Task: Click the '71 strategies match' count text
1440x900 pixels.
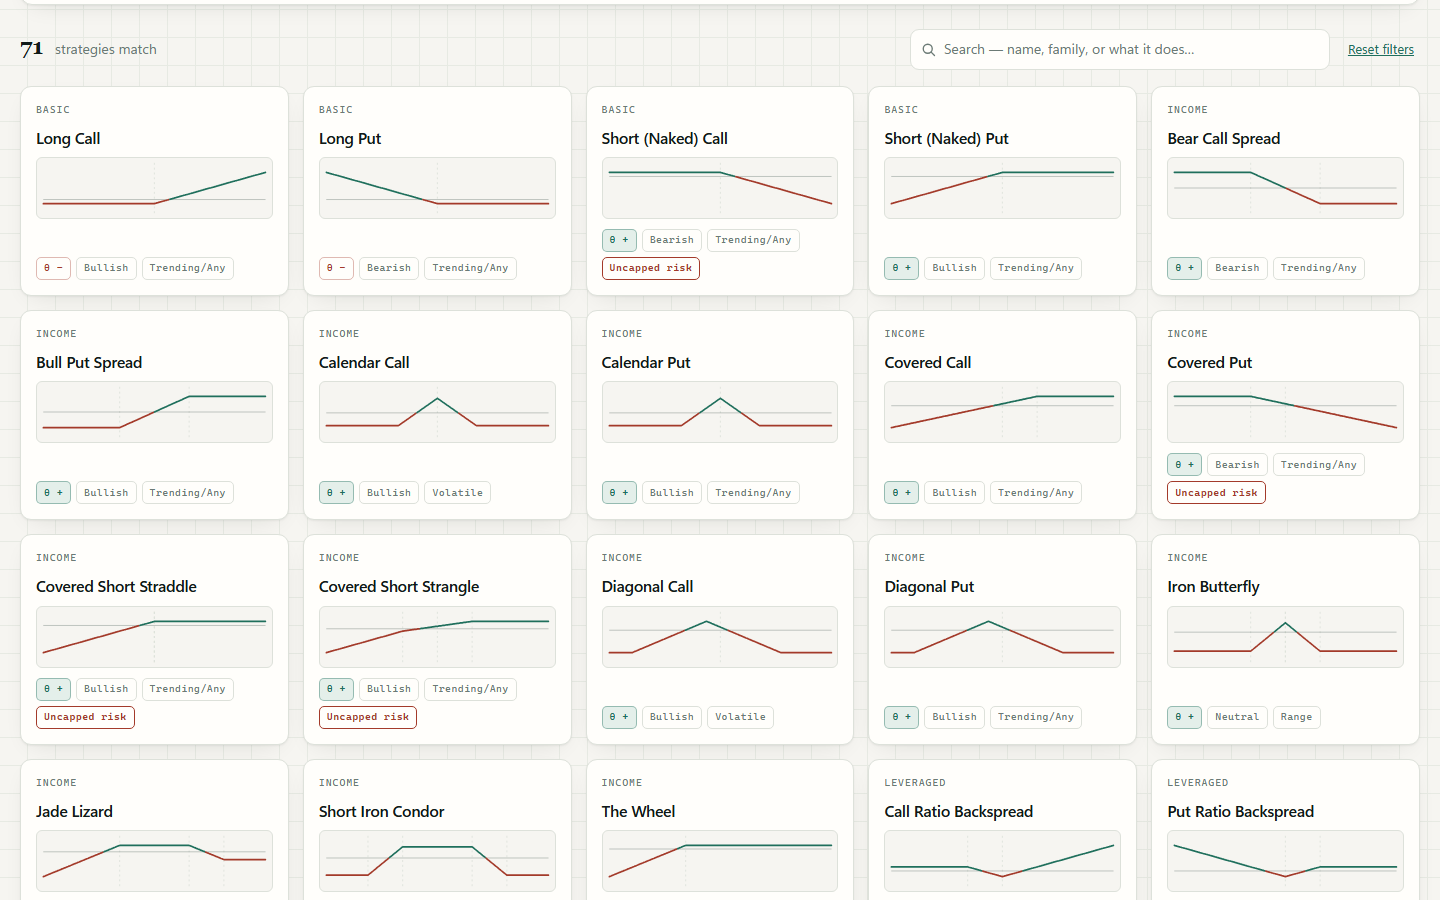Action: pyautogui.click(x=88, y=49)
